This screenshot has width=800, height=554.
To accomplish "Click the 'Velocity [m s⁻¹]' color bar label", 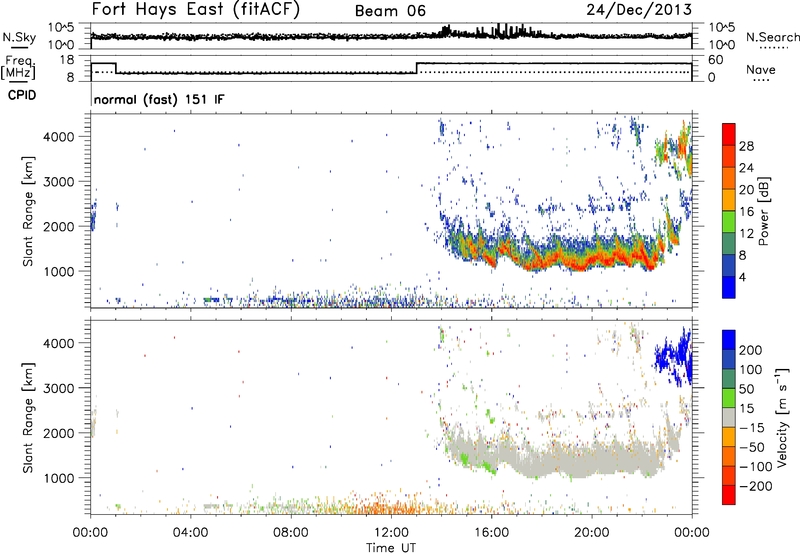I will (x=782, y=417).
